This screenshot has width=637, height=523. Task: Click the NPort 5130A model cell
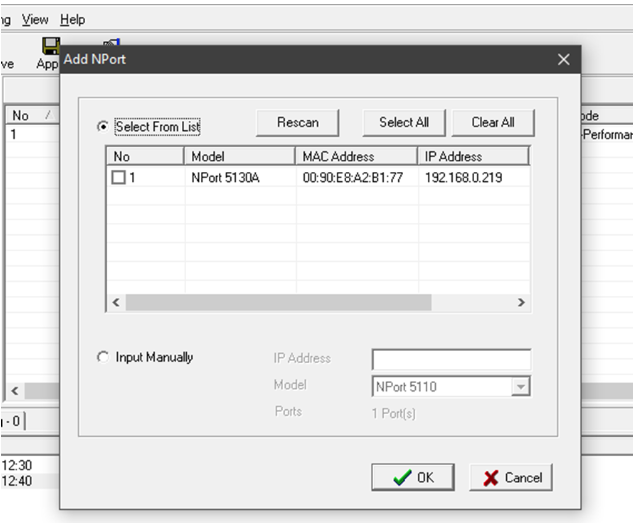(x=225, y=178)
